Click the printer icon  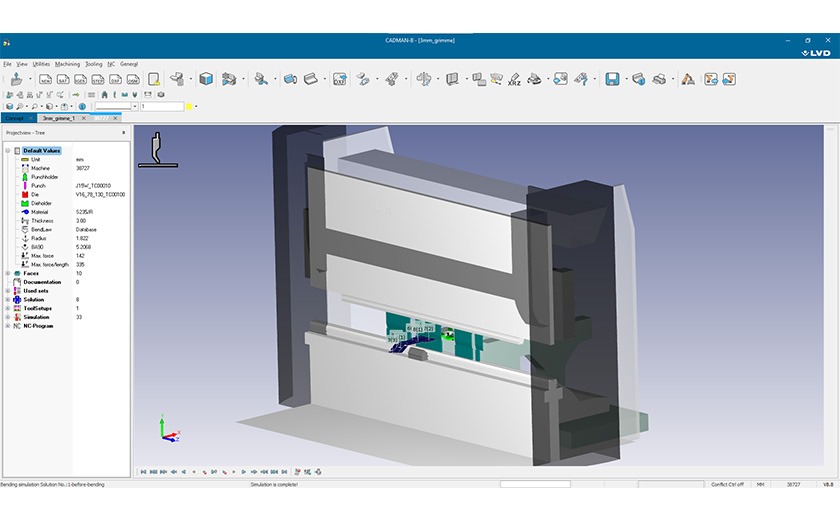(659, 79)
